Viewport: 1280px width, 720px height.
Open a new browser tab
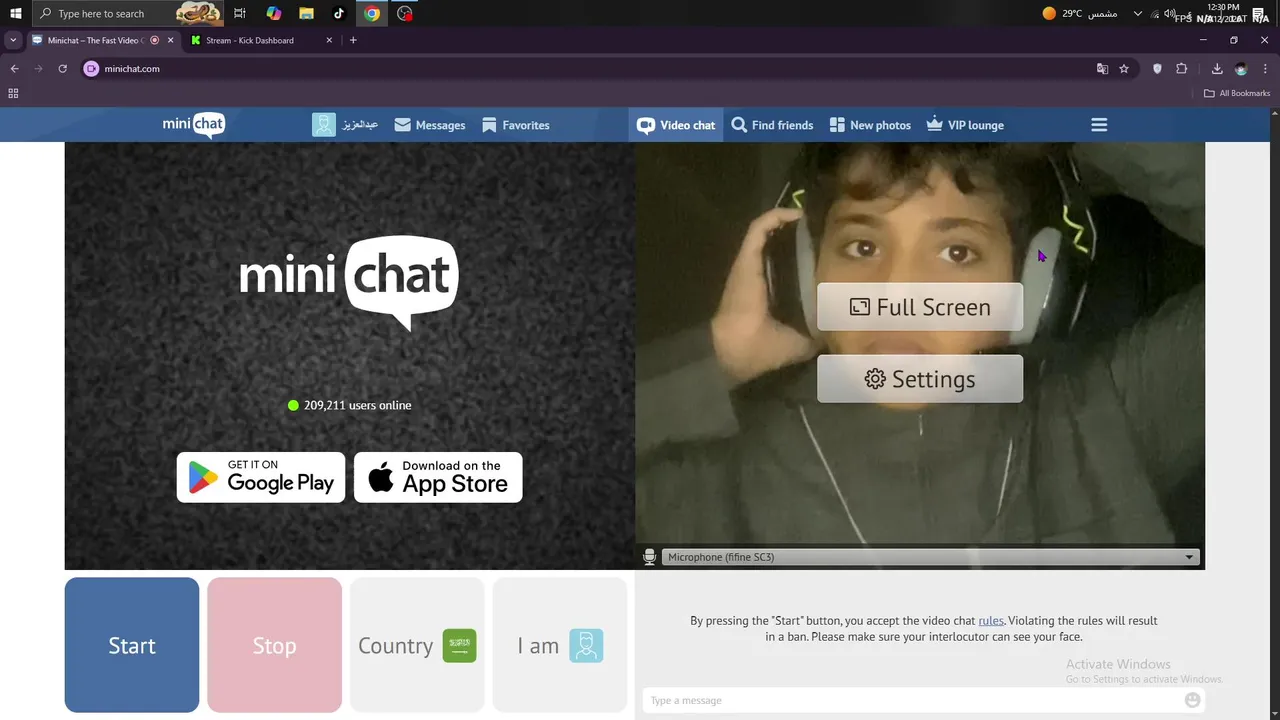click(x=353, y=40)
